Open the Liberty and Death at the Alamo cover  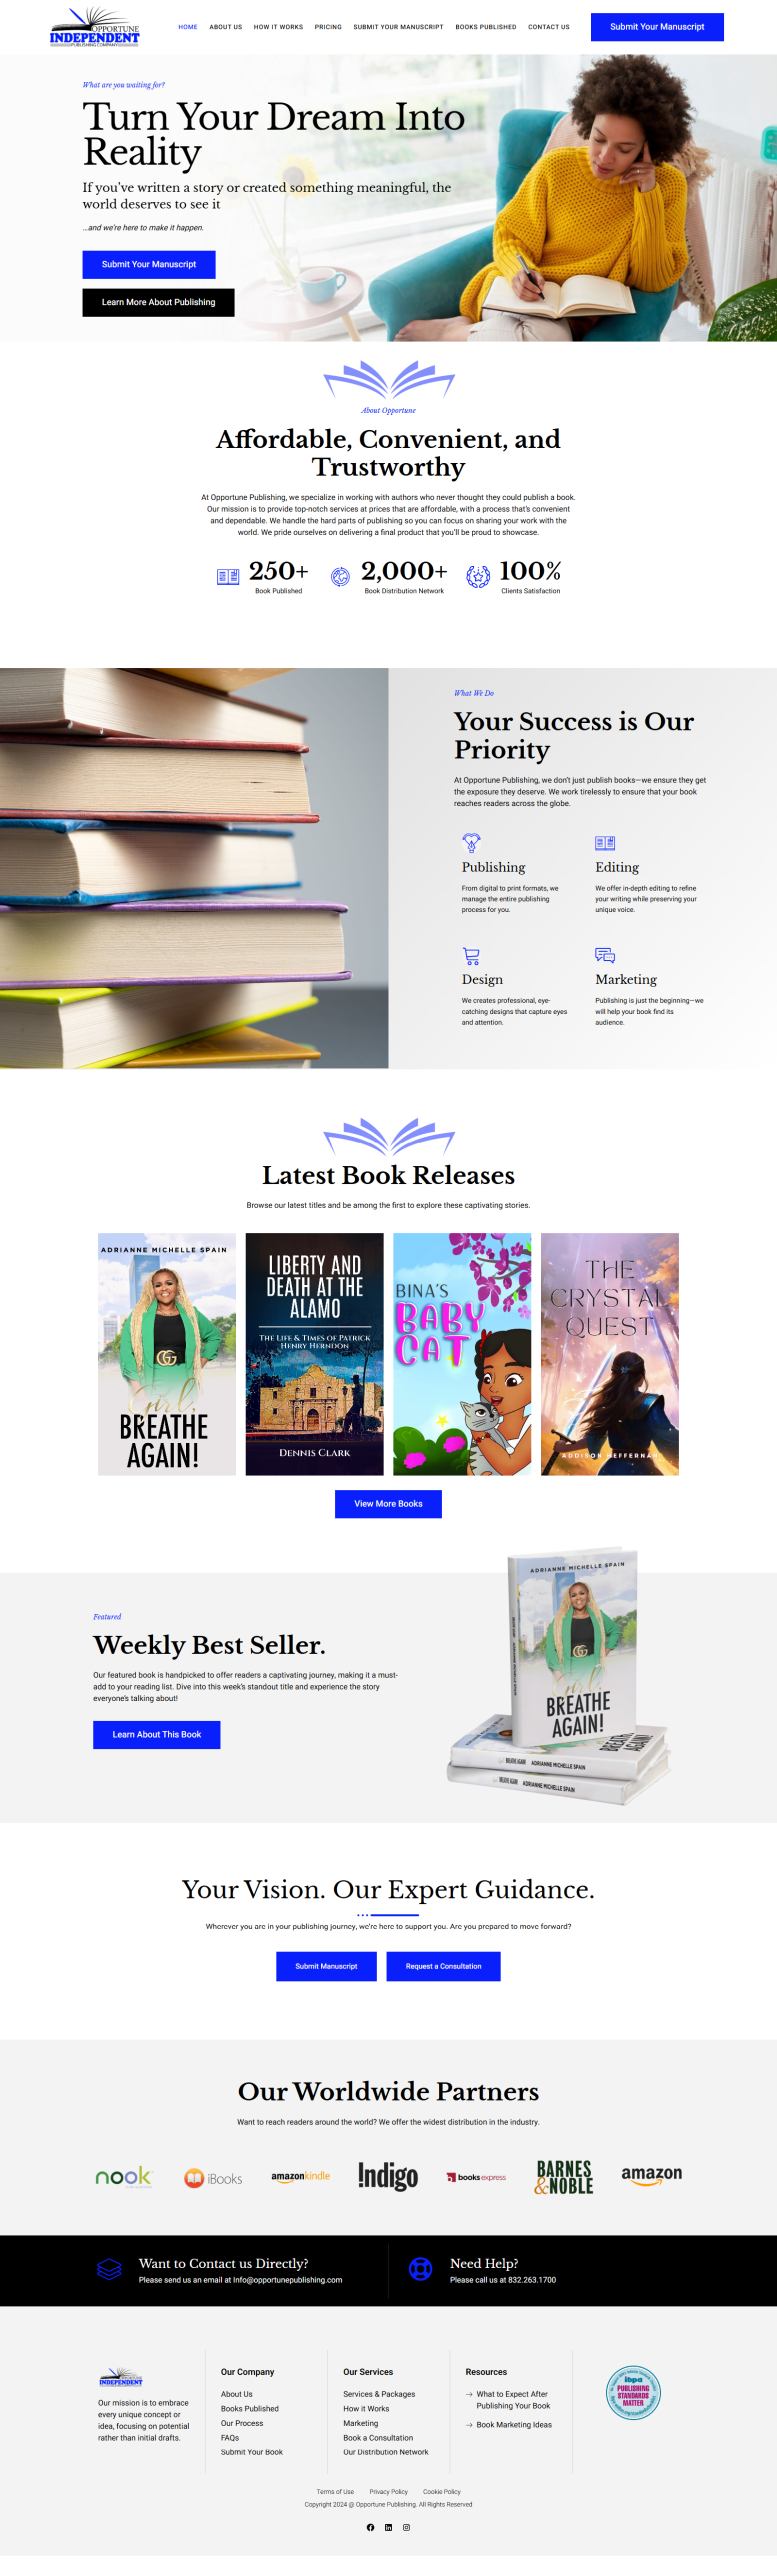click(314, 1353)
